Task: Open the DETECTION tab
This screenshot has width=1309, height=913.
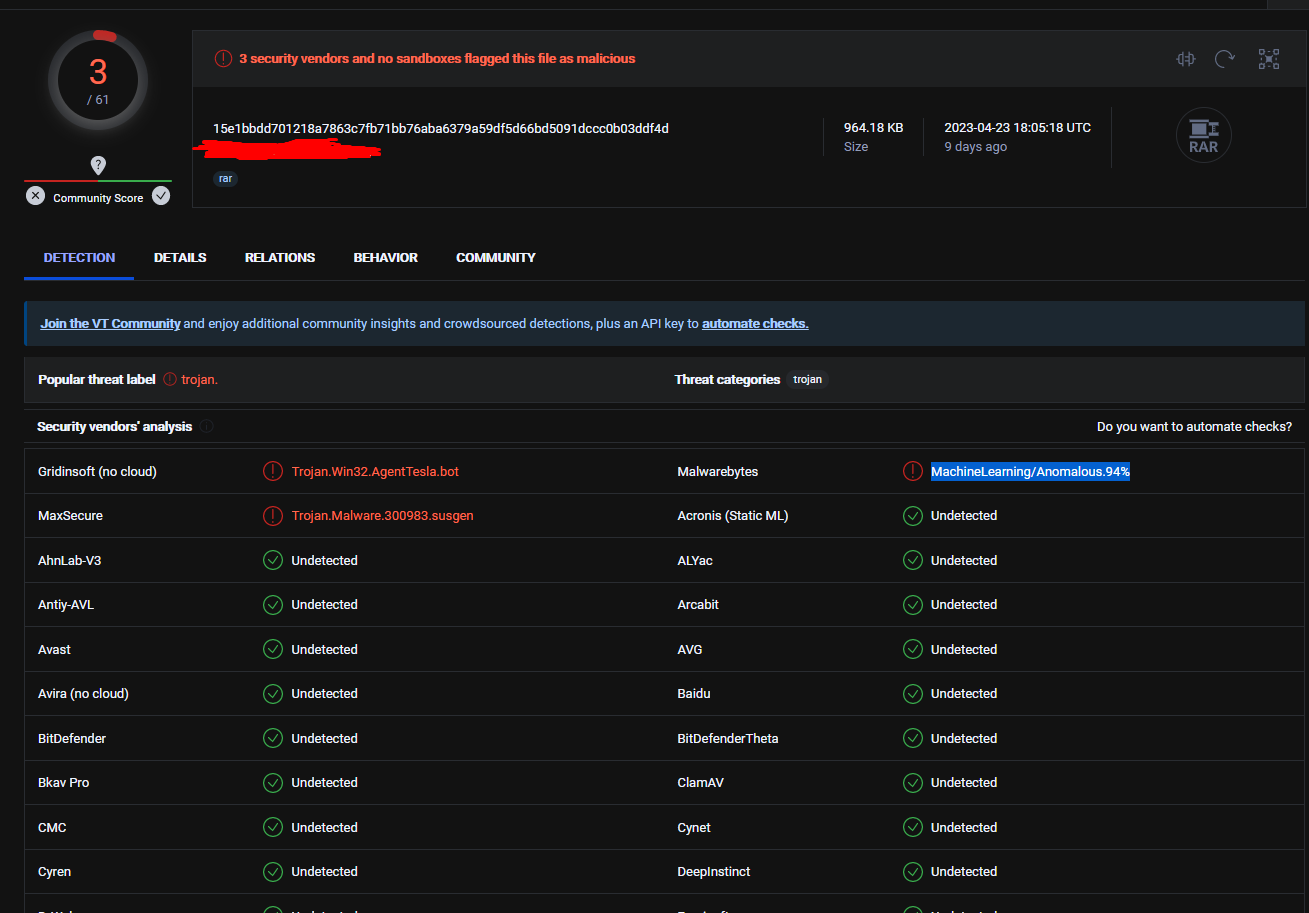Action: click(79, 258)
